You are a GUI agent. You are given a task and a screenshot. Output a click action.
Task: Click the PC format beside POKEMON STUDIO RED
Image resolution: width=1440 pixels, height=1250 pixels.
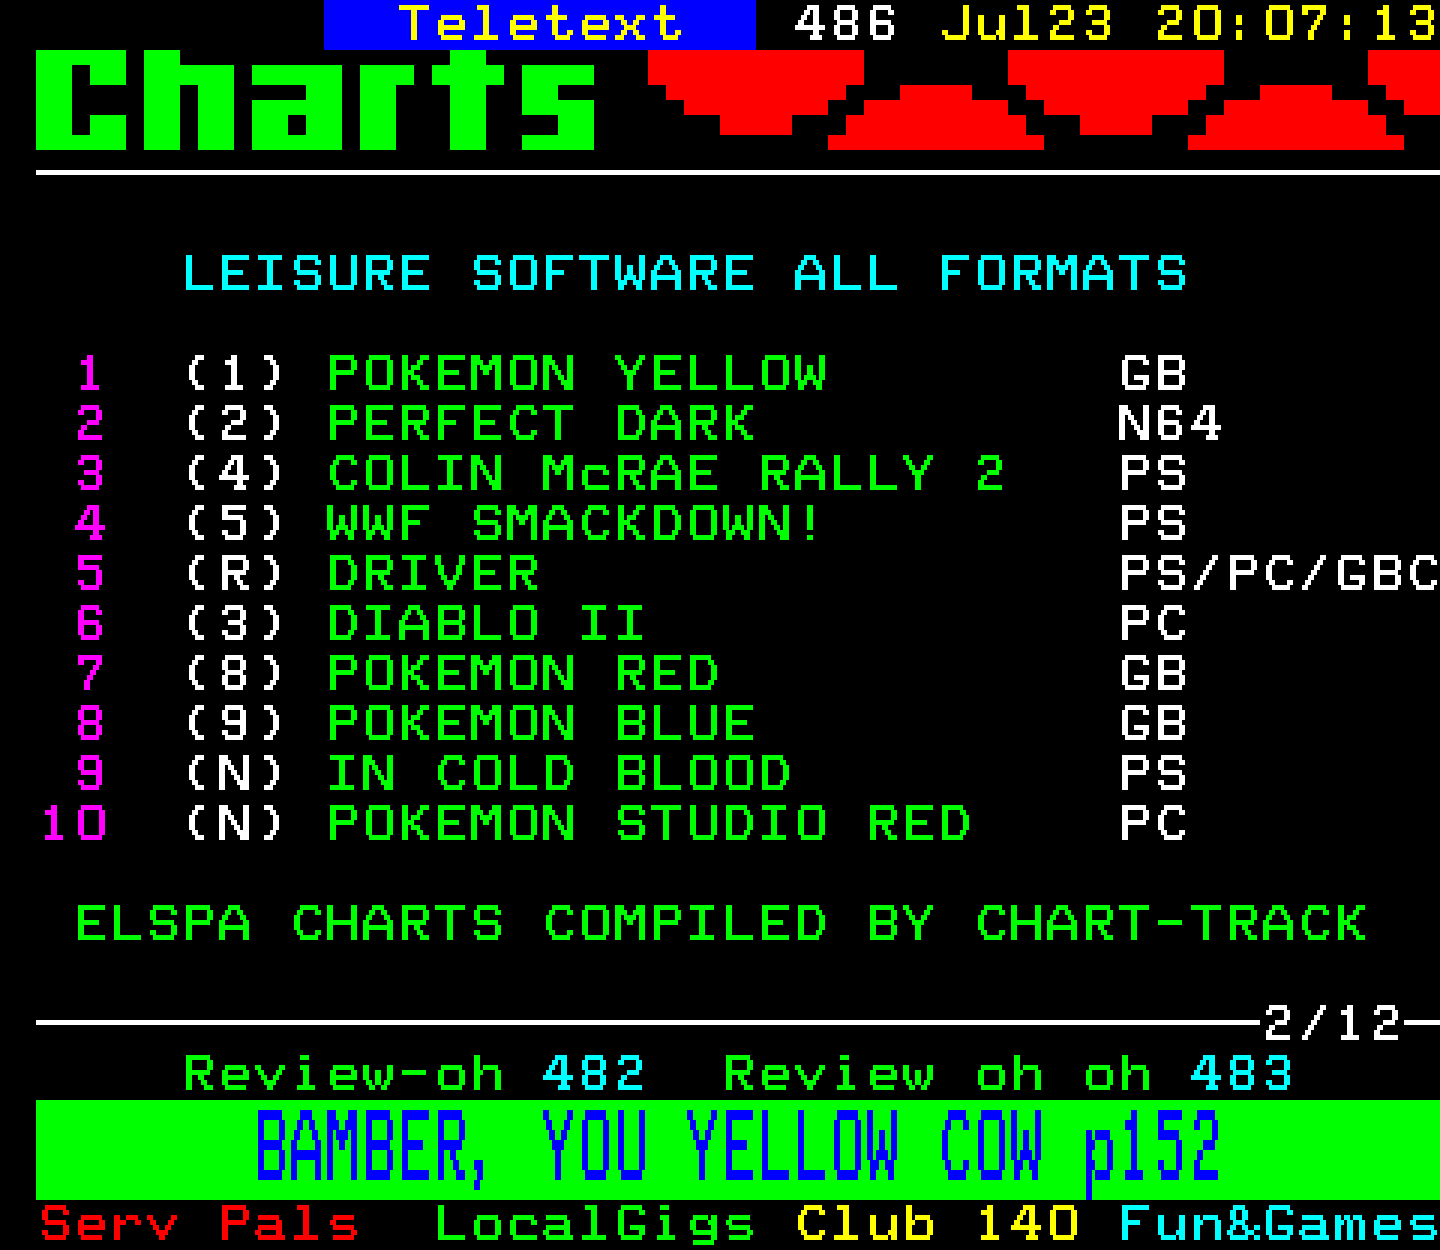point(1153,824)
